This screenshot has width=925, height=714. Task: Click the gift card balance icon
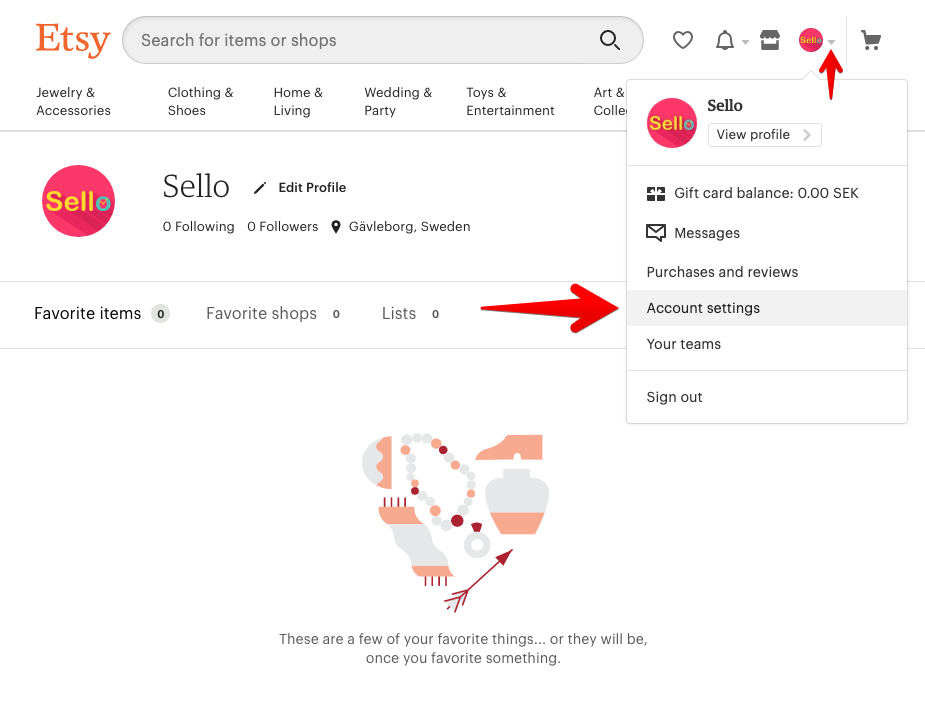coord(657,193)
